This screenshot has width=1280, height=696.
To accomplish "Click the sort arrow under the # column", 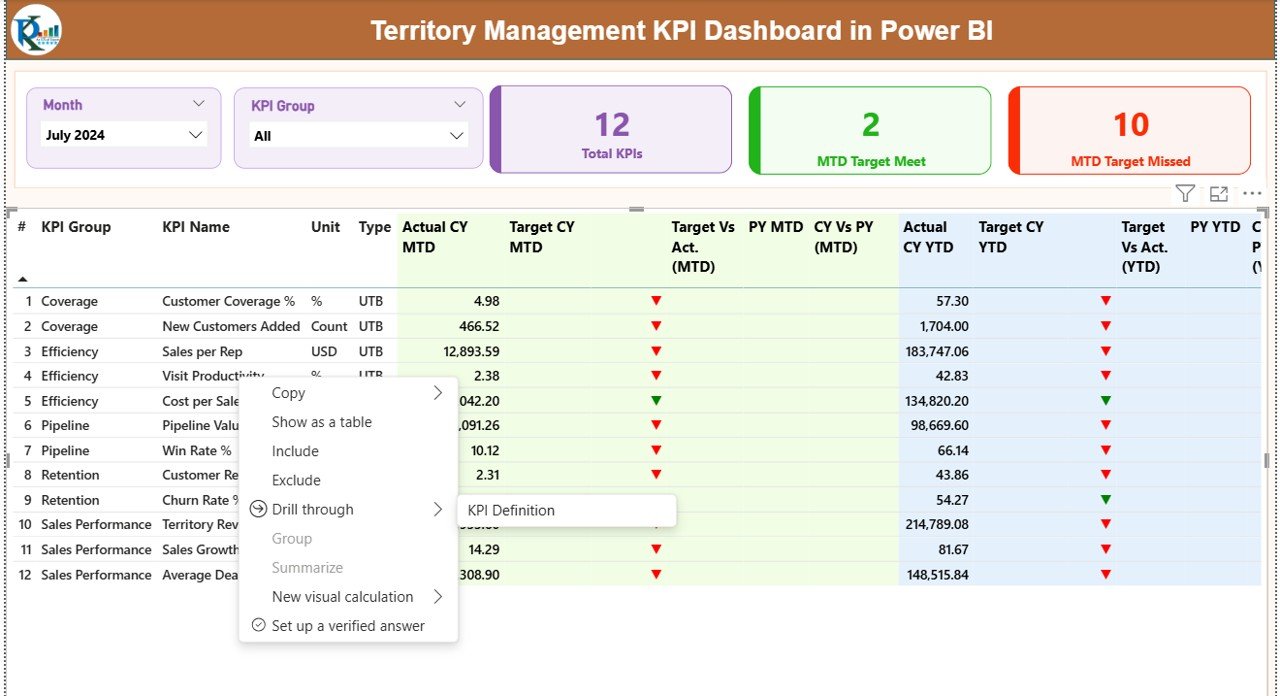I will 21,279.
